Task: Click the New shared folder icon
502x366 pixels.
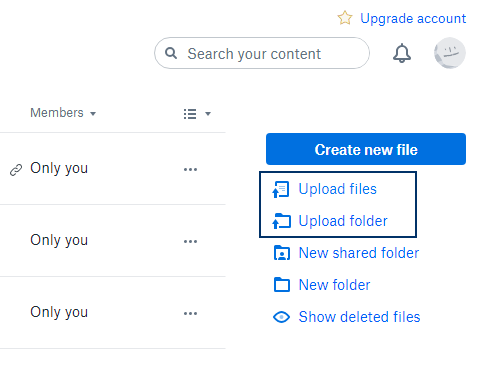Action: point(282,253)
